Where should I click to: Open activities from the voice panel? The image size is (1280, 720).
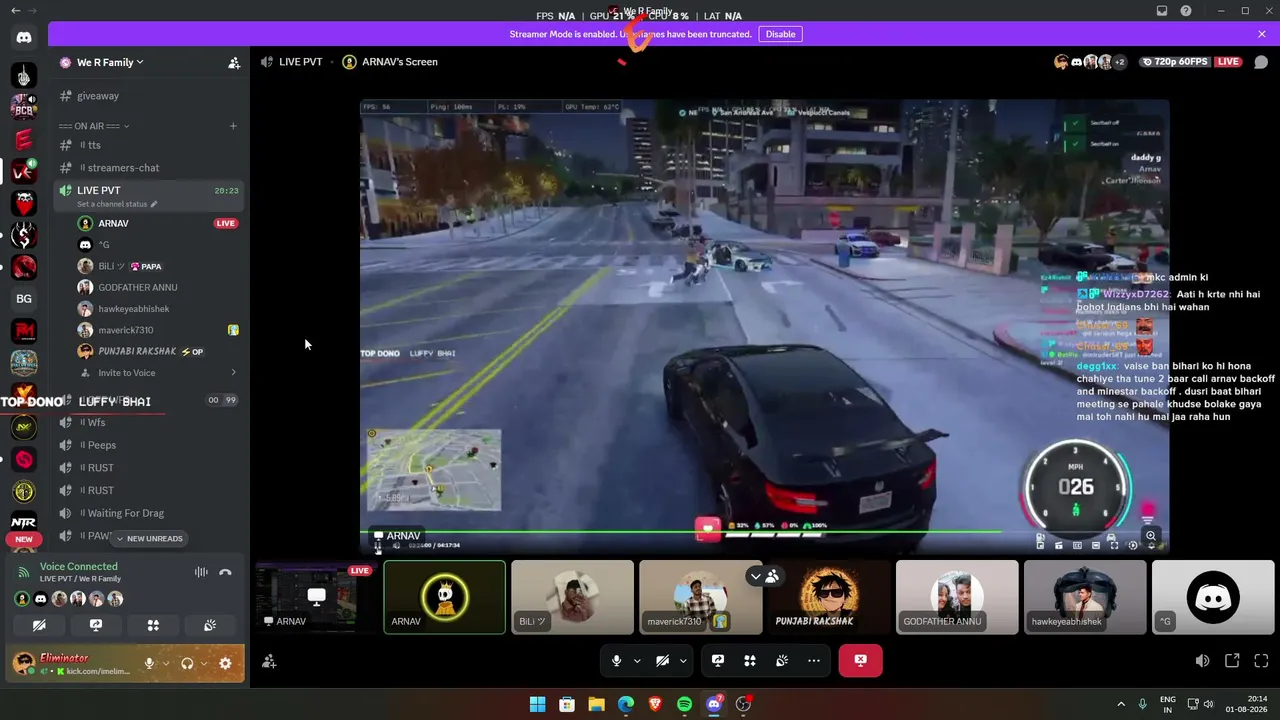pos(153,625)
